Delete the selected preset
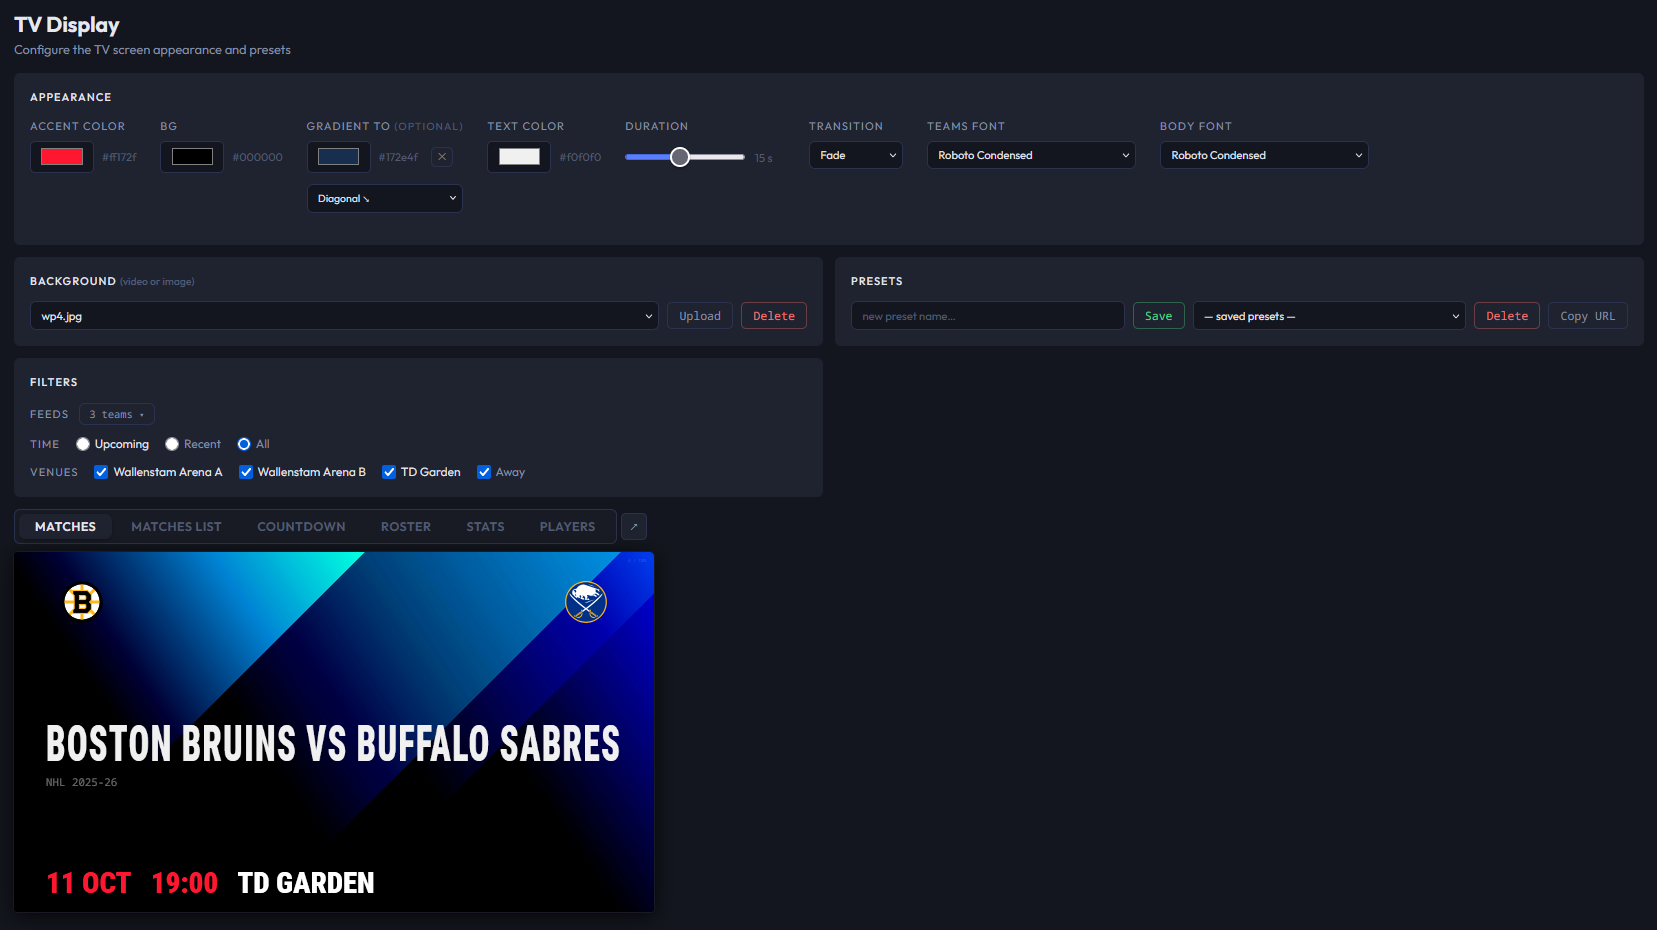This screenshot has width=1657, height=930. click(1507, 316)
